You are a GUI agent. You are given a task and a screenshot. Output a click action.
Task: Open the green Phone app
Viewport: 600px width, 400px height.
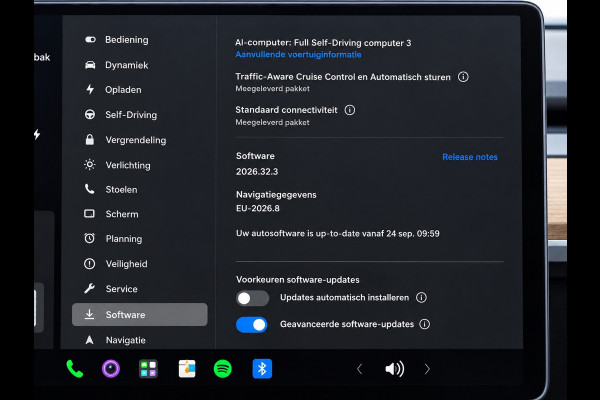click(75, 369)
